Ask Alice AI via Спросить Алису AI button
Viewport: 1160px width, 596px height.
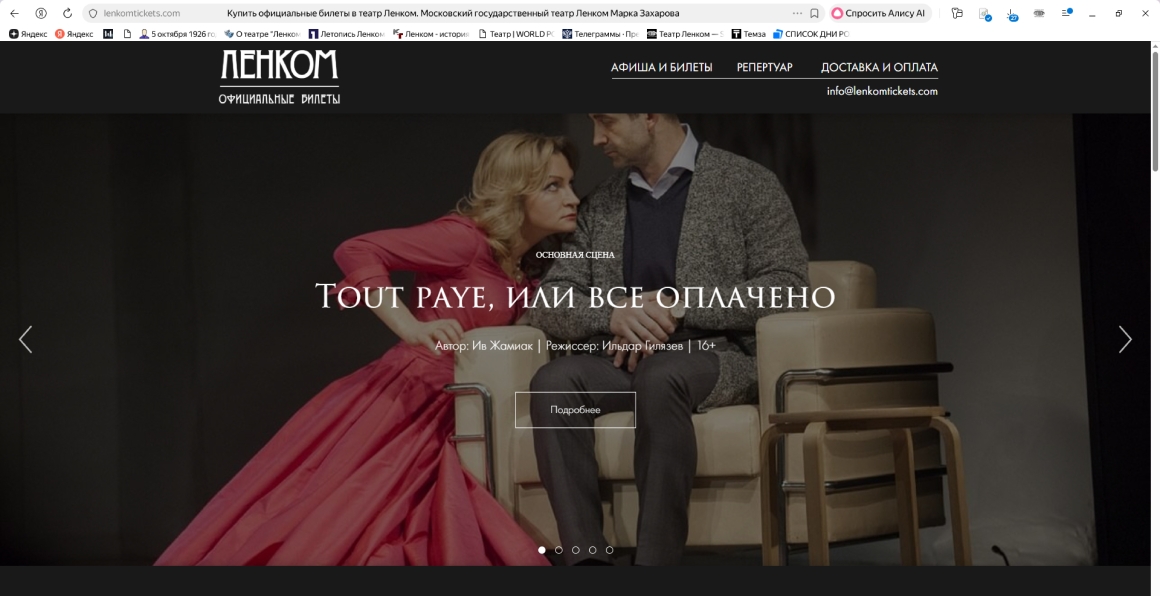click(x=879, y=13)
